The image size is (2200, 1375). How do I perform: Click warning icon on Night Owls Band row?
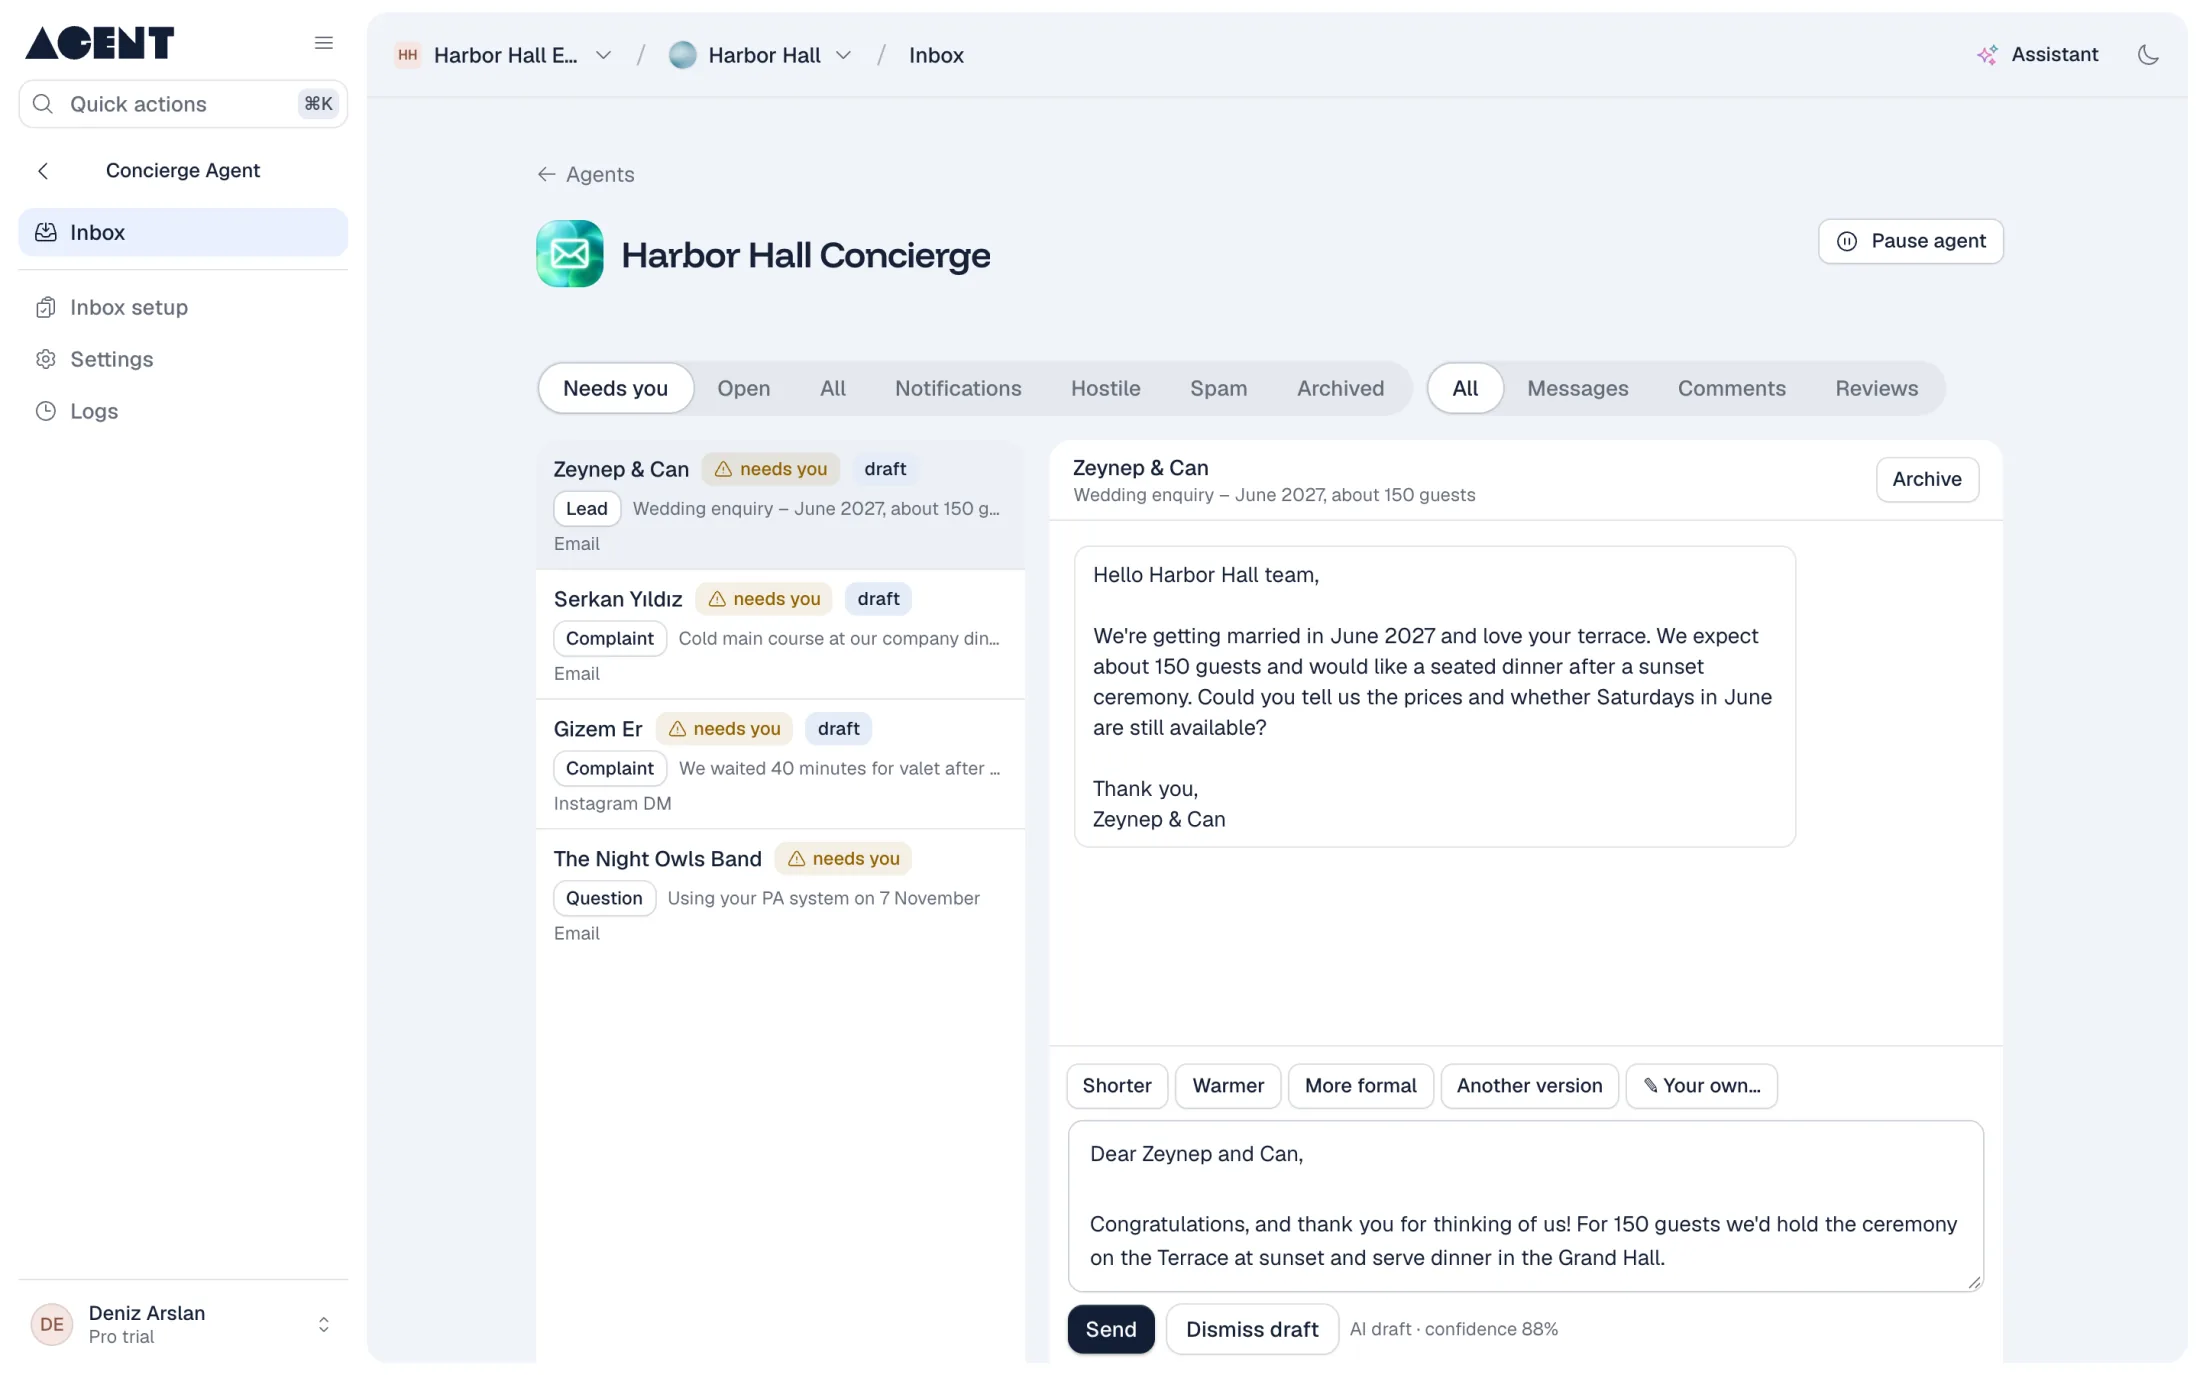[796, 859]
